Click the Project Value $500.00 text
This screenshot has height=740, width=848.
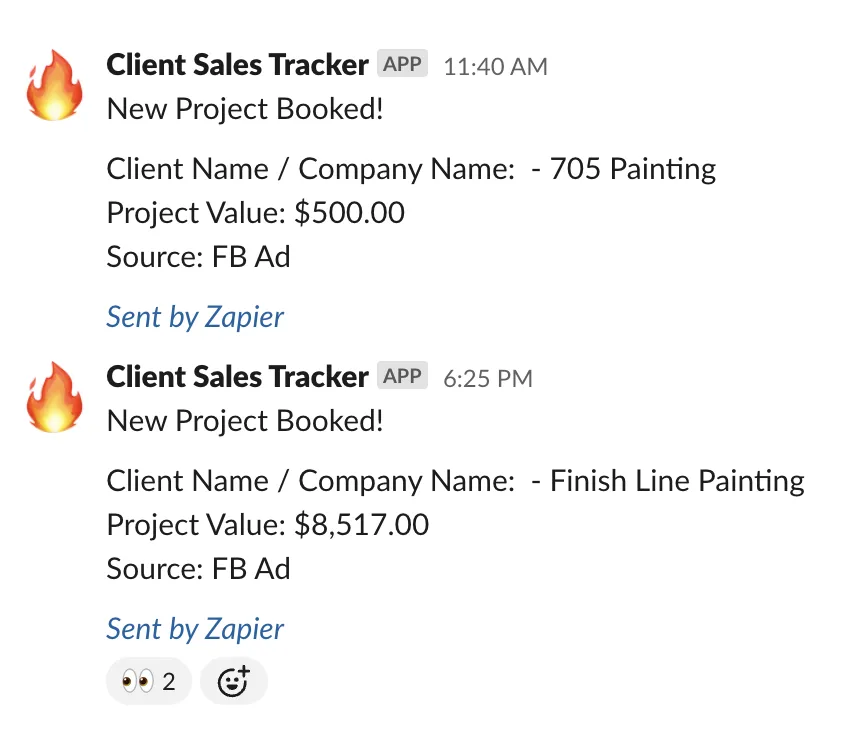[x=255, y=213]
